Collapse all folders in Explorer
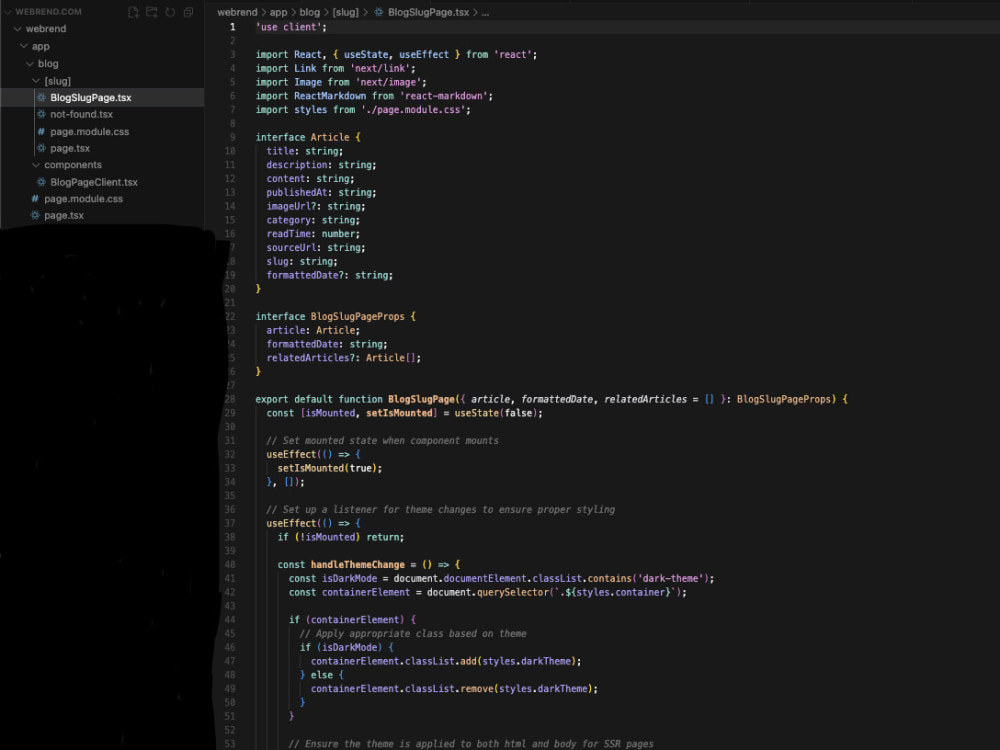The height and width of the screenshot is (750, 1000). pos(188,12)
